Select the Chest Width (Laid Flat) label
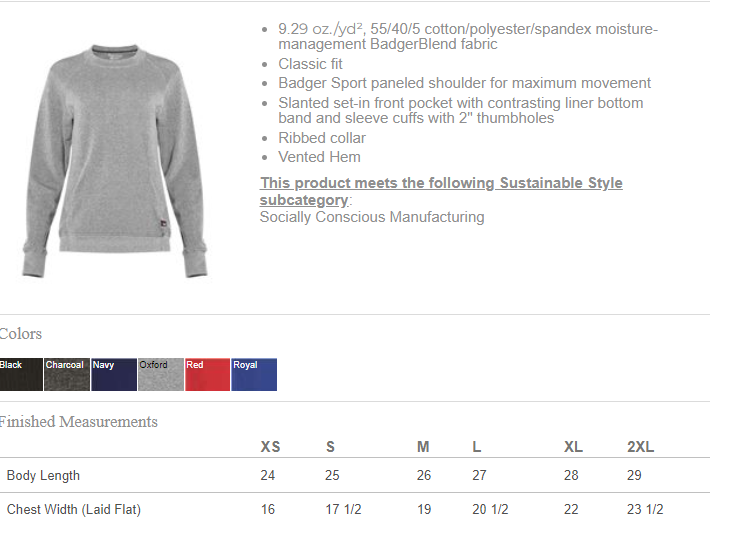Image resolution: width=747 pixels, height=542 pixels. click(74, 510)
